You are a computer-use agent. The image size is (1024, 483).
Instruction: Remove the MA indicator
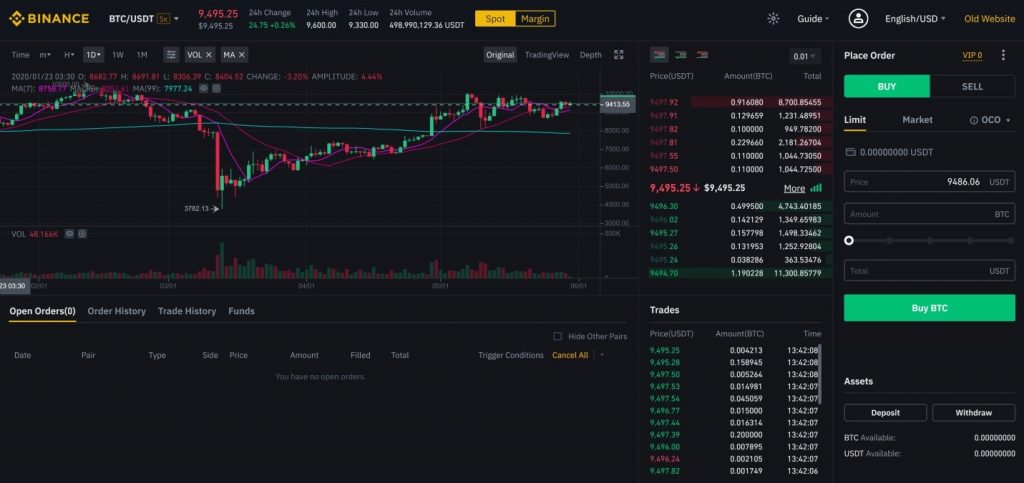pyautogui.click(x=242, y=55)
